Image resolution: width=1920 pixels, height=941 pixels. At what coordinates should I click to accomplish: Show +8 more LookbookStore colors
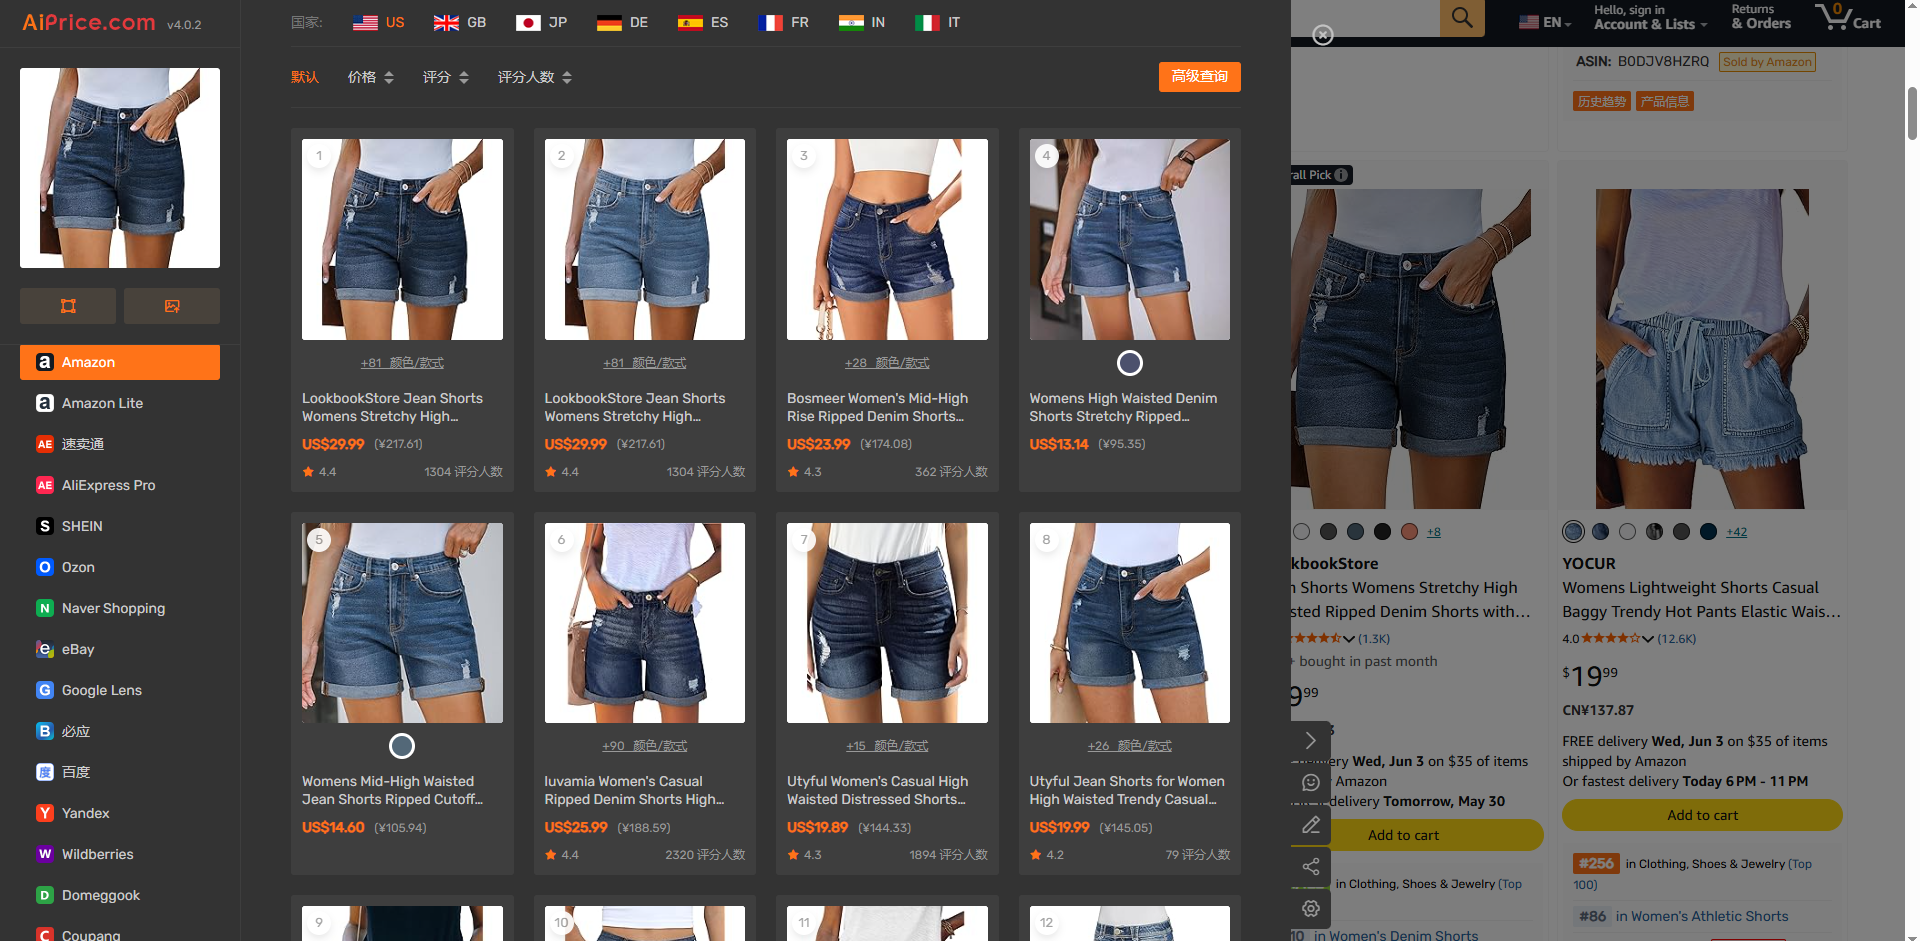pos(1434,532)
